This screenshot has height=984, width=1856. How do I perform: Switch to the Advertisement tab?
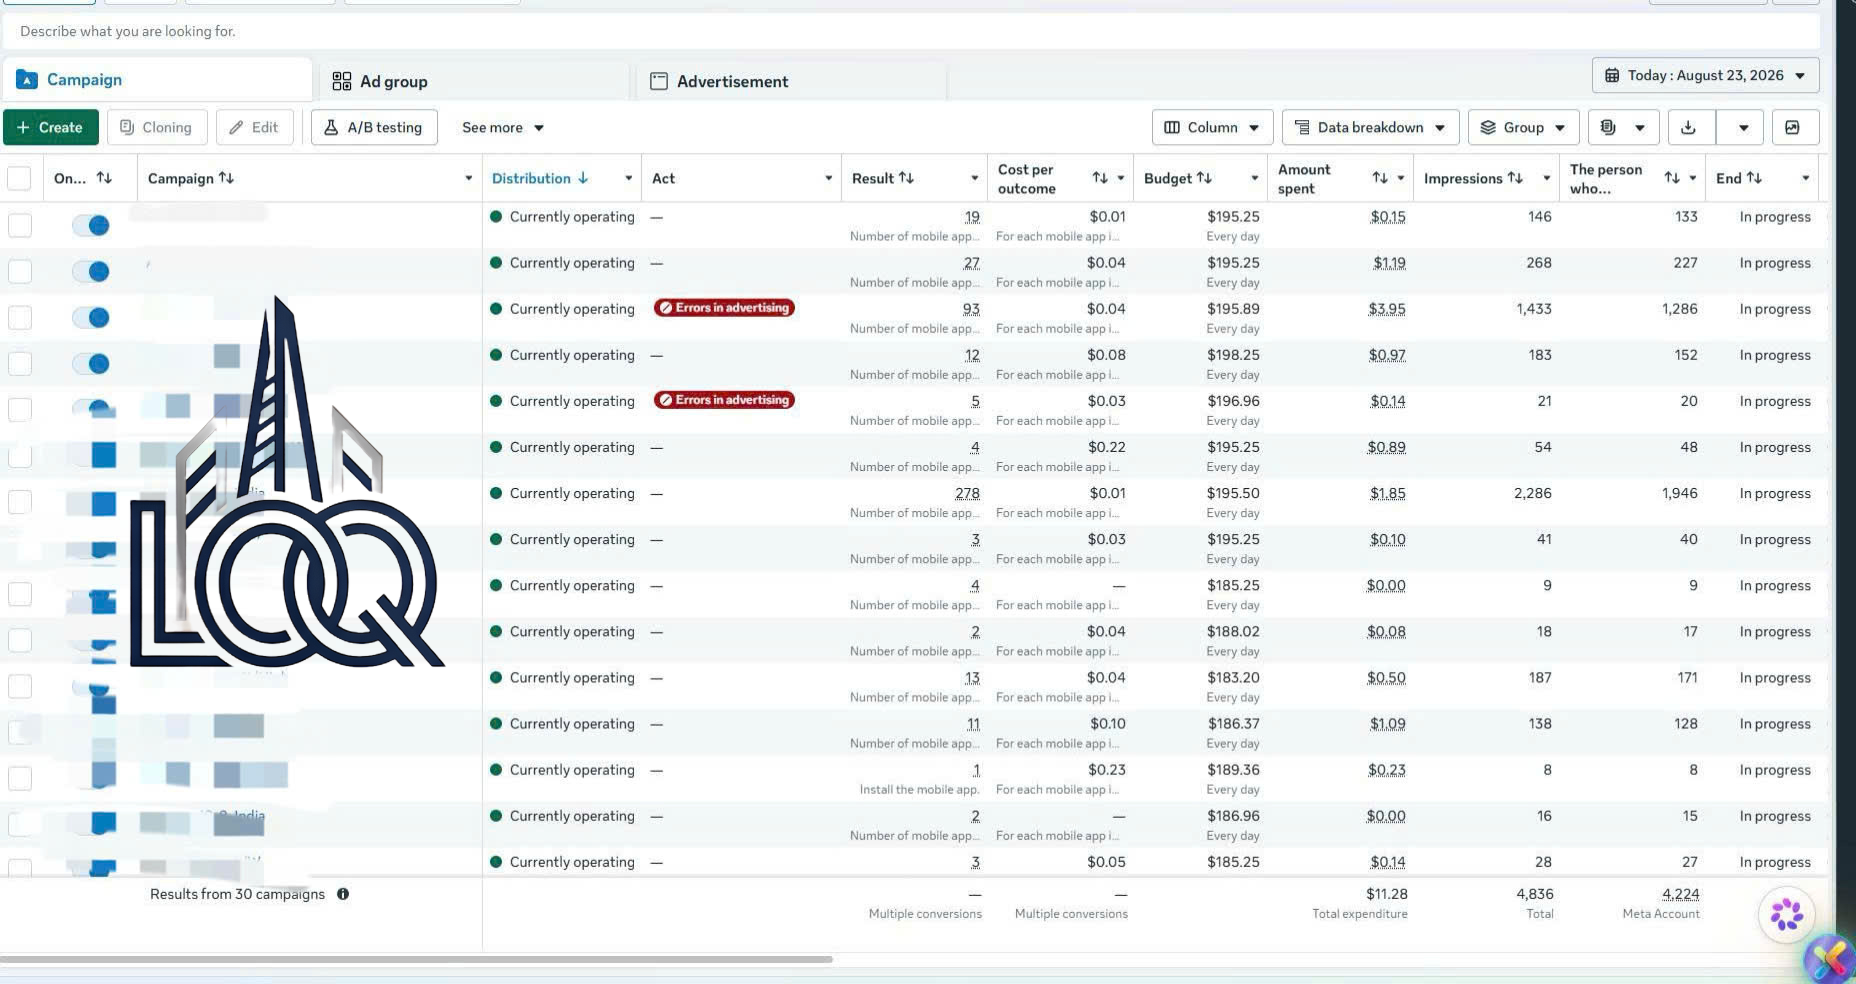coord(790,81)
